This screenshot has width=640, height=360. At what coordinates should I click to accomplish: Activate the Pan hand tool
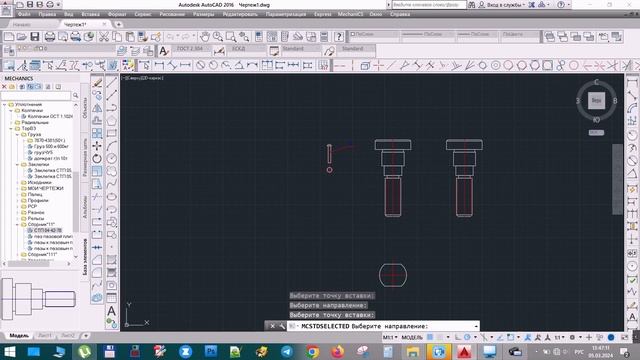(x=205, y=37)
